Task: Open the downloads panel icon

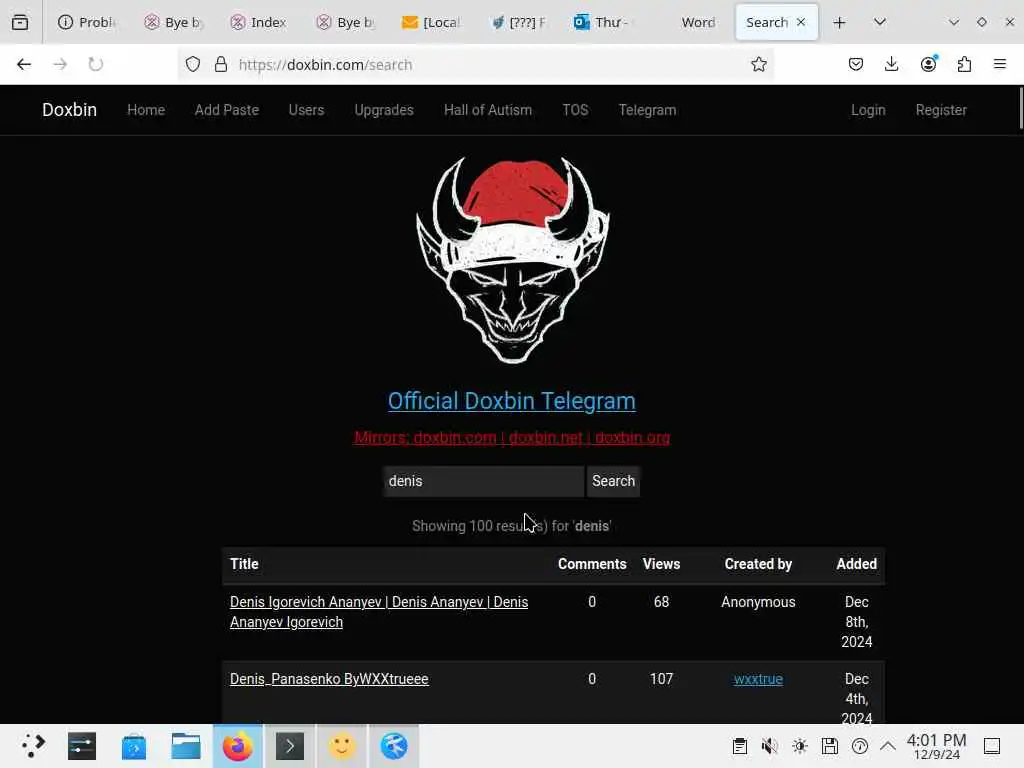Action: tap(891, 64)
